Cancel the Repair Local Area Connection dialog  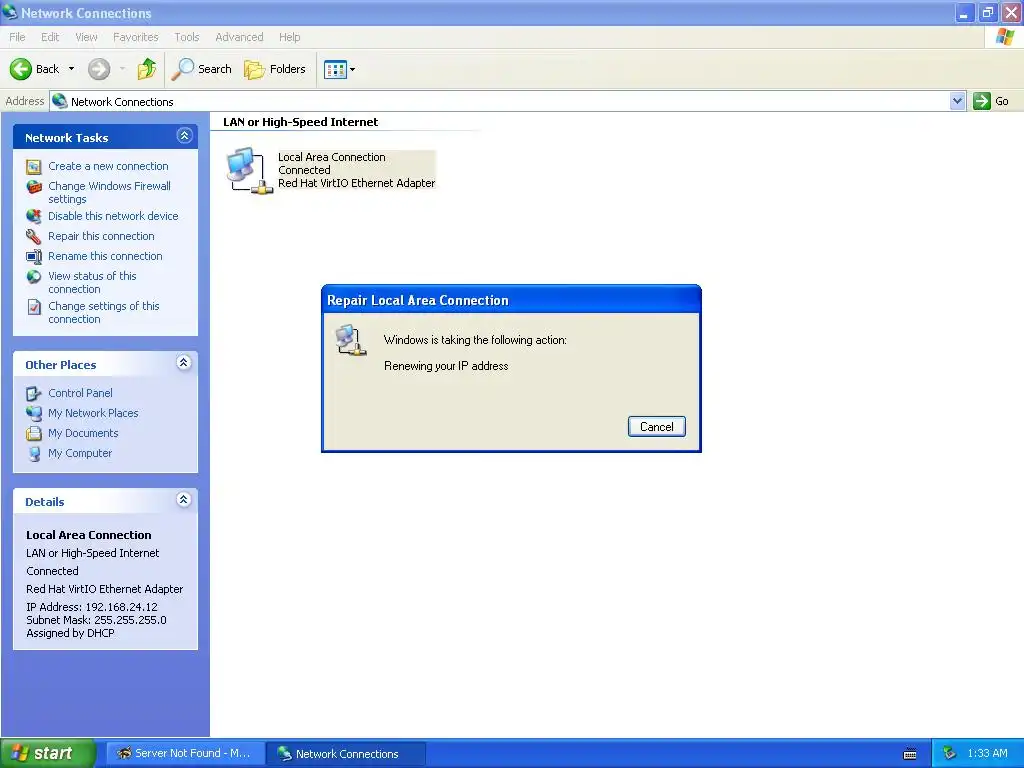click(656, 426)
